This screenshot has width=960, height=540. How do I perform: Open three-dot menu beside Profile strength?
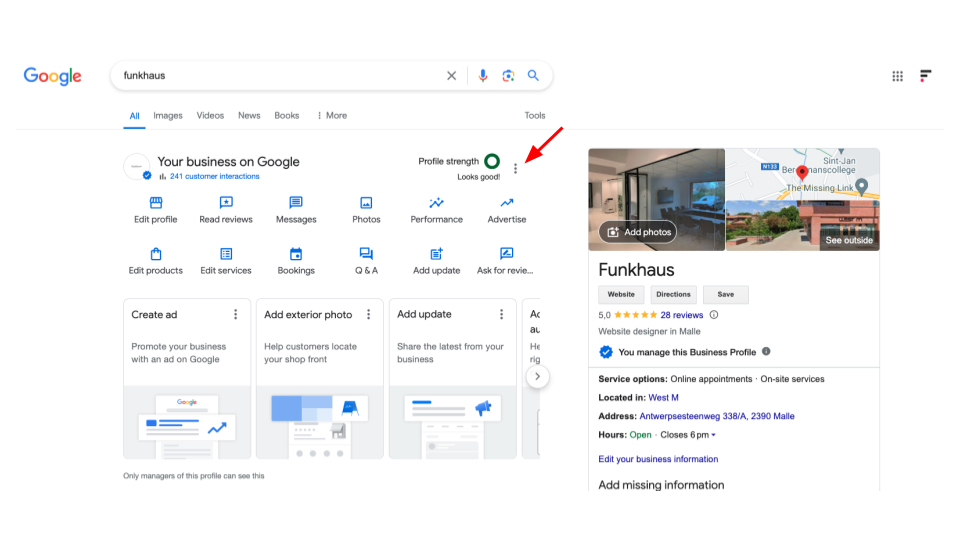[515, 169]
